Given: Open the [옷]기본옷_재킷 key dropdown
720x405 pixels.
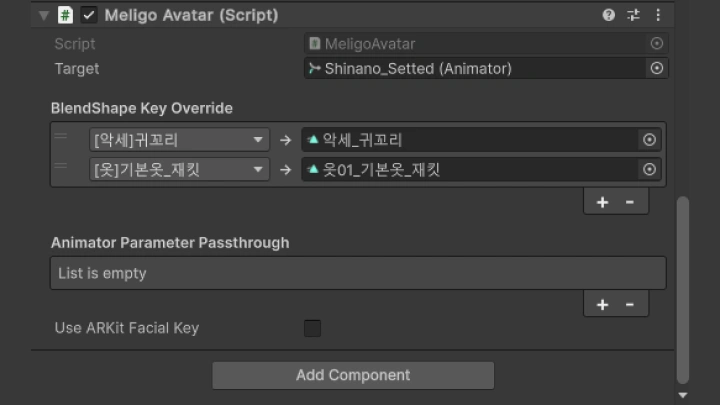Looking at the screenshot, I should [177, 170].
